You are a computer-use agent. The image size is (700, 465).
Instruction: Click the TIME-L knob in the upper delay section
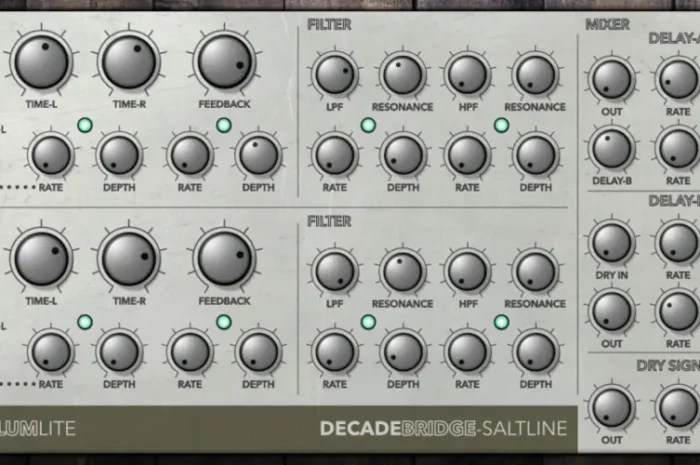[x=41, y=61]
